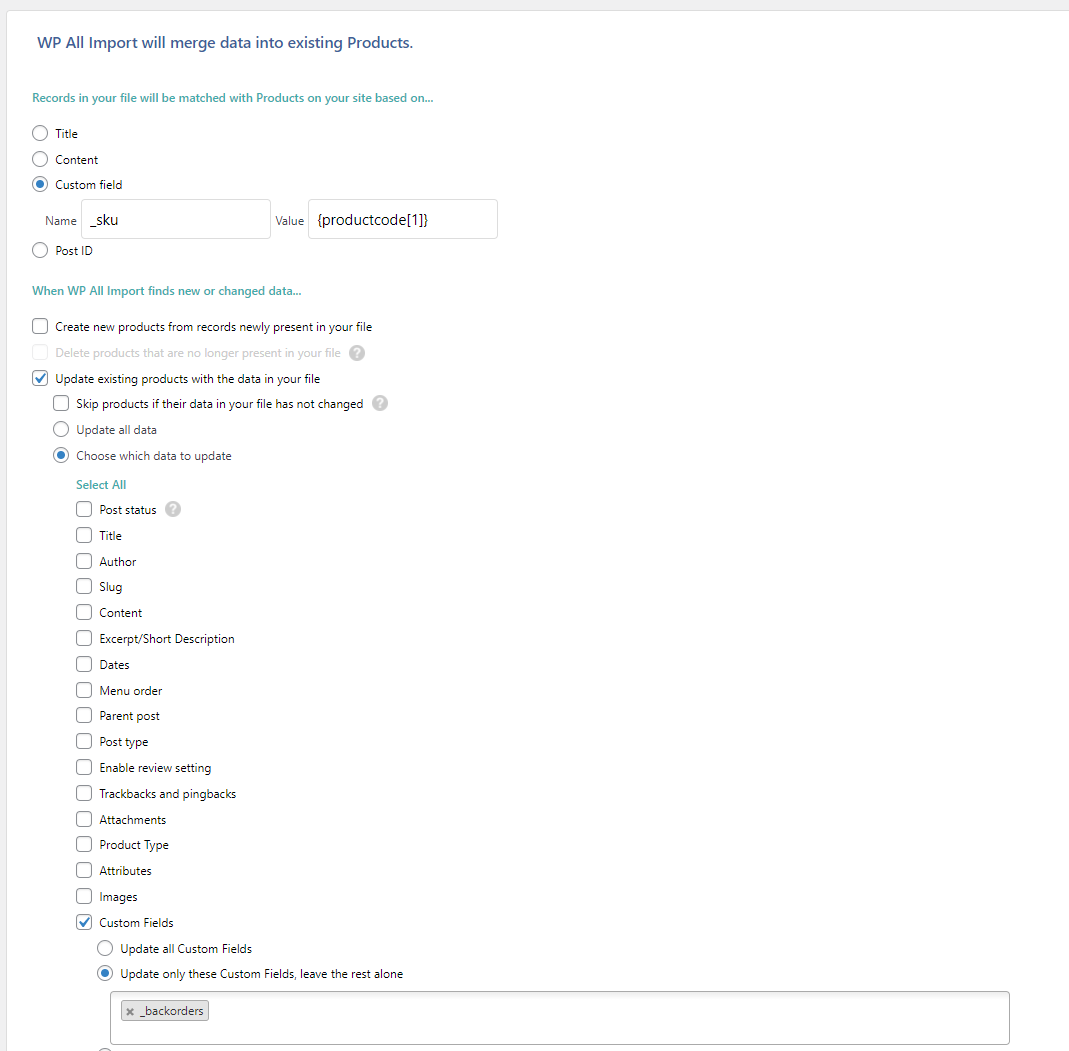Remove the _backorders tag using x icon
This screenshot has width=1069, height=1051.
click(130, 1012)
